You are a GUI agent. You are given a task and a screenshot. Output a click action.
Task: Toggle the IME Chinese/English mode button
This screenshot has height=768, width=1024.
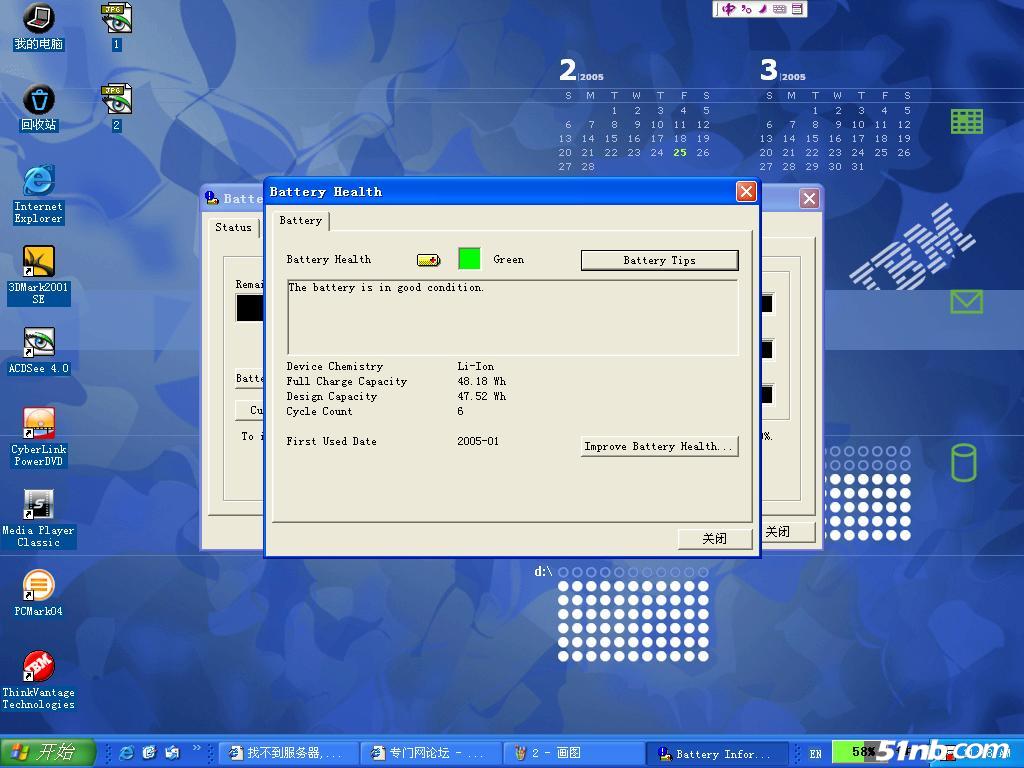[x=729, y=9]
